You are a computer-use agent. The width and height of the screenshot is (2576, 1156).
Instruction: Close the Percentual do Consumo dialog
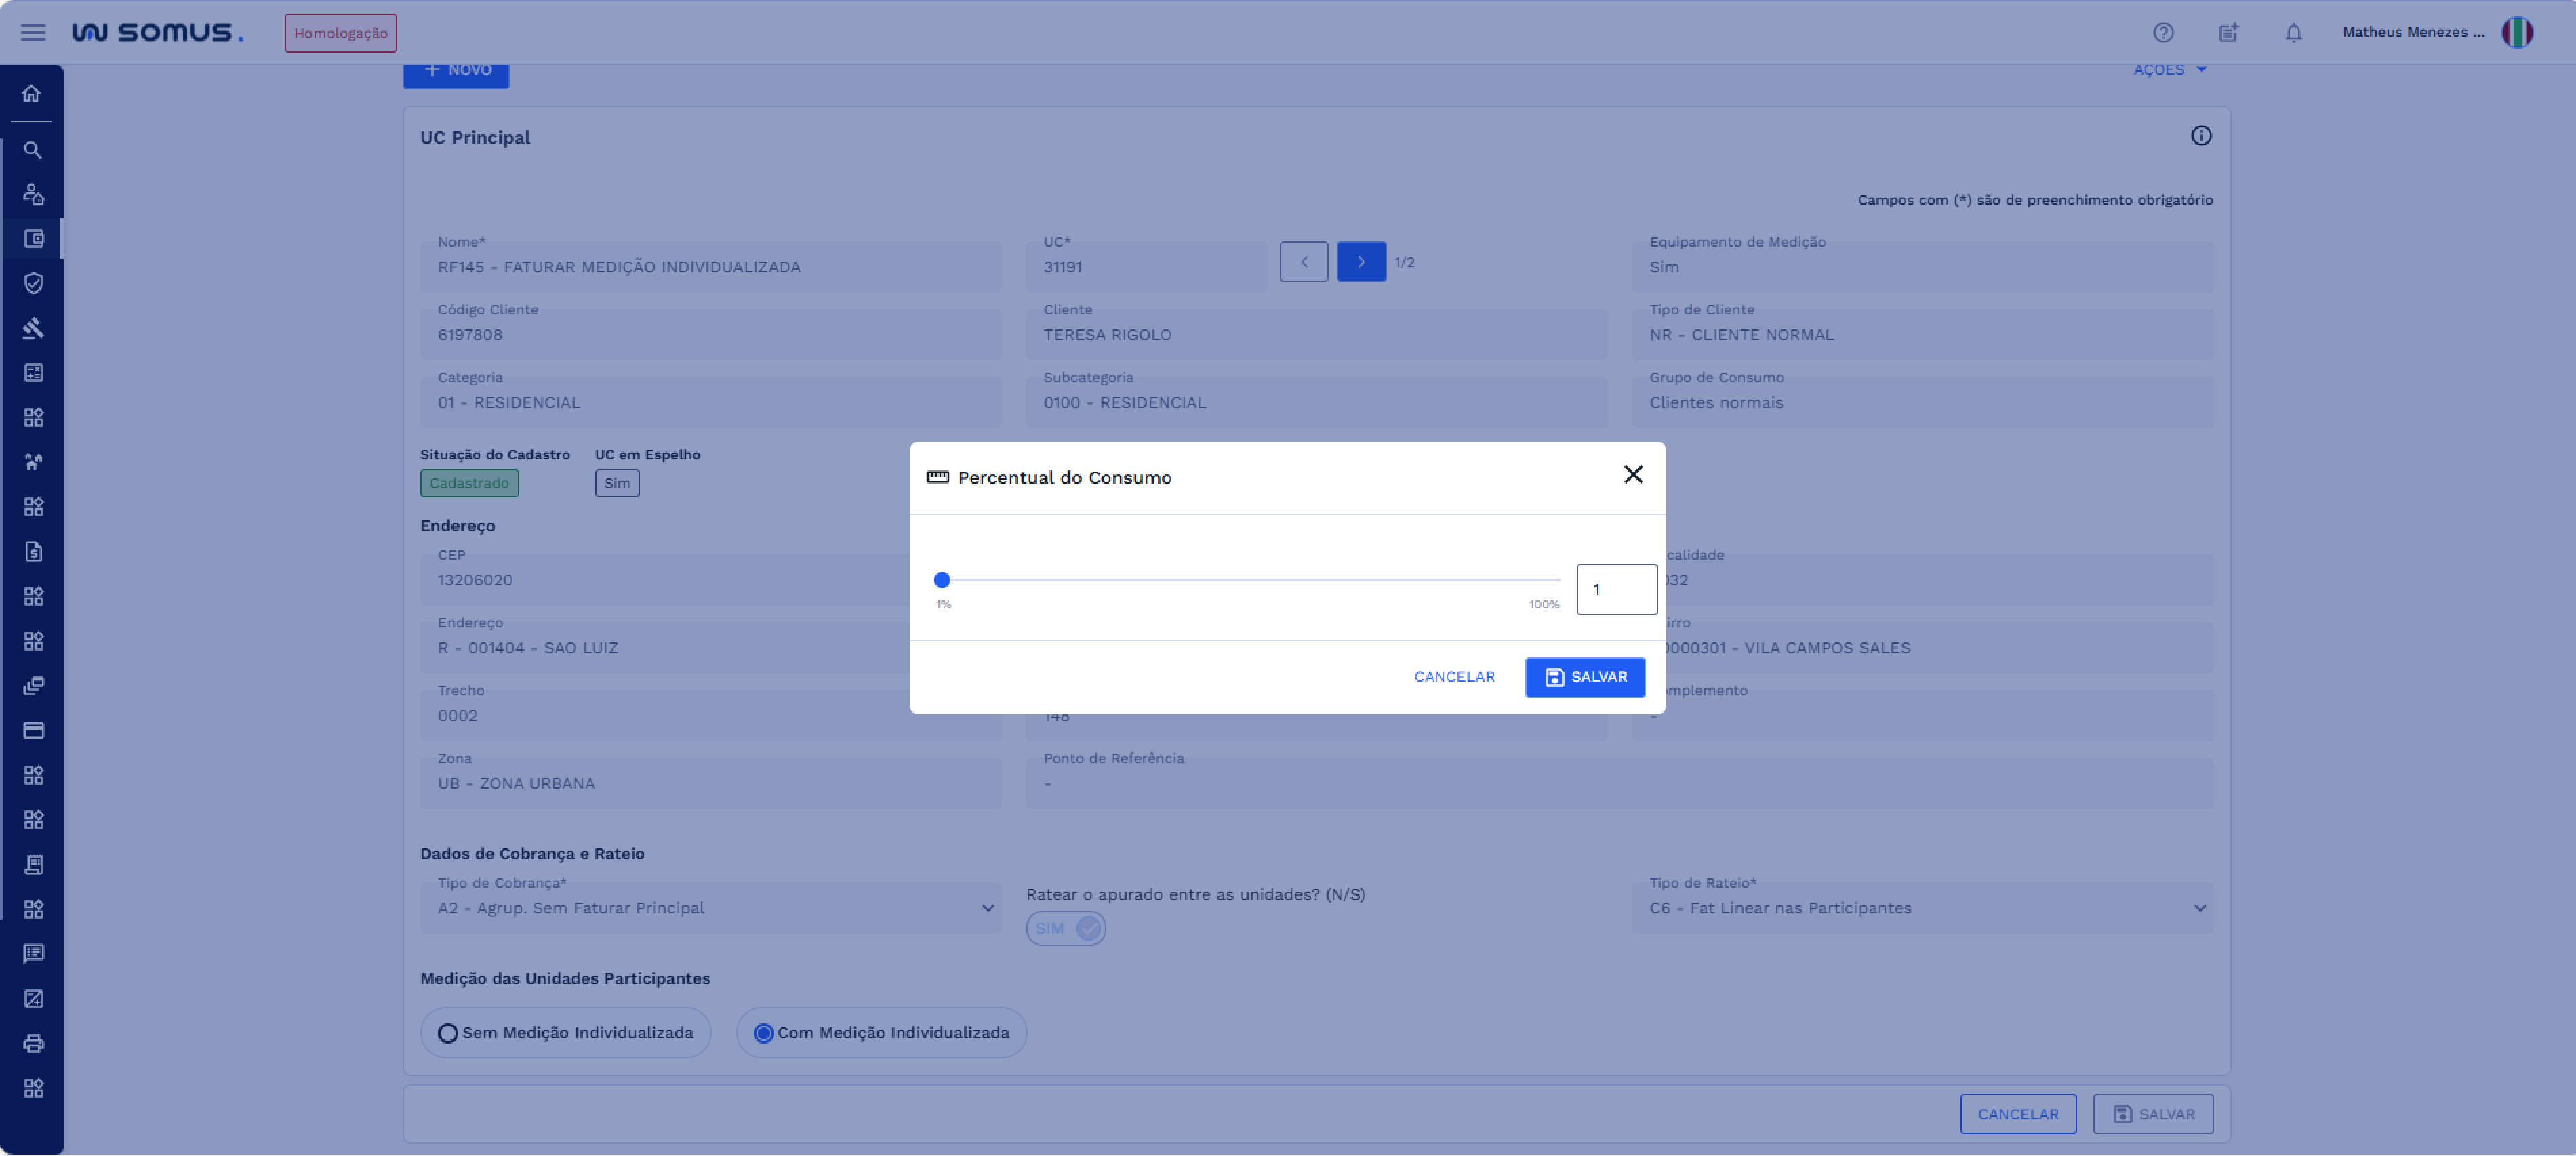1632,475
